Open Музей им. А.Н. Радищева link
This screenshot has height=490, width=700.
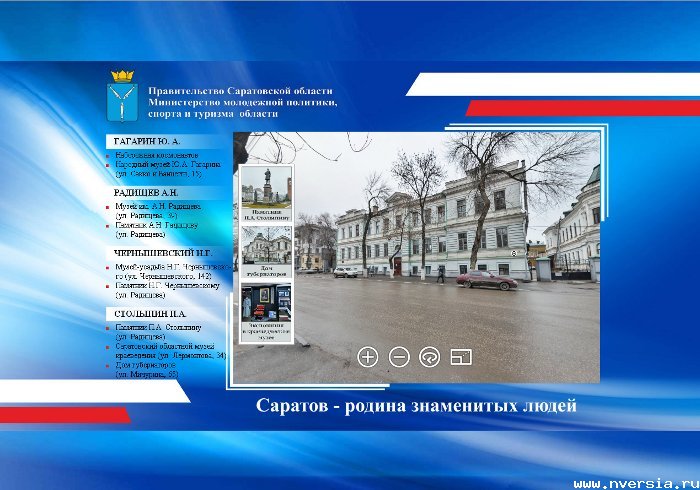point(158,211)
